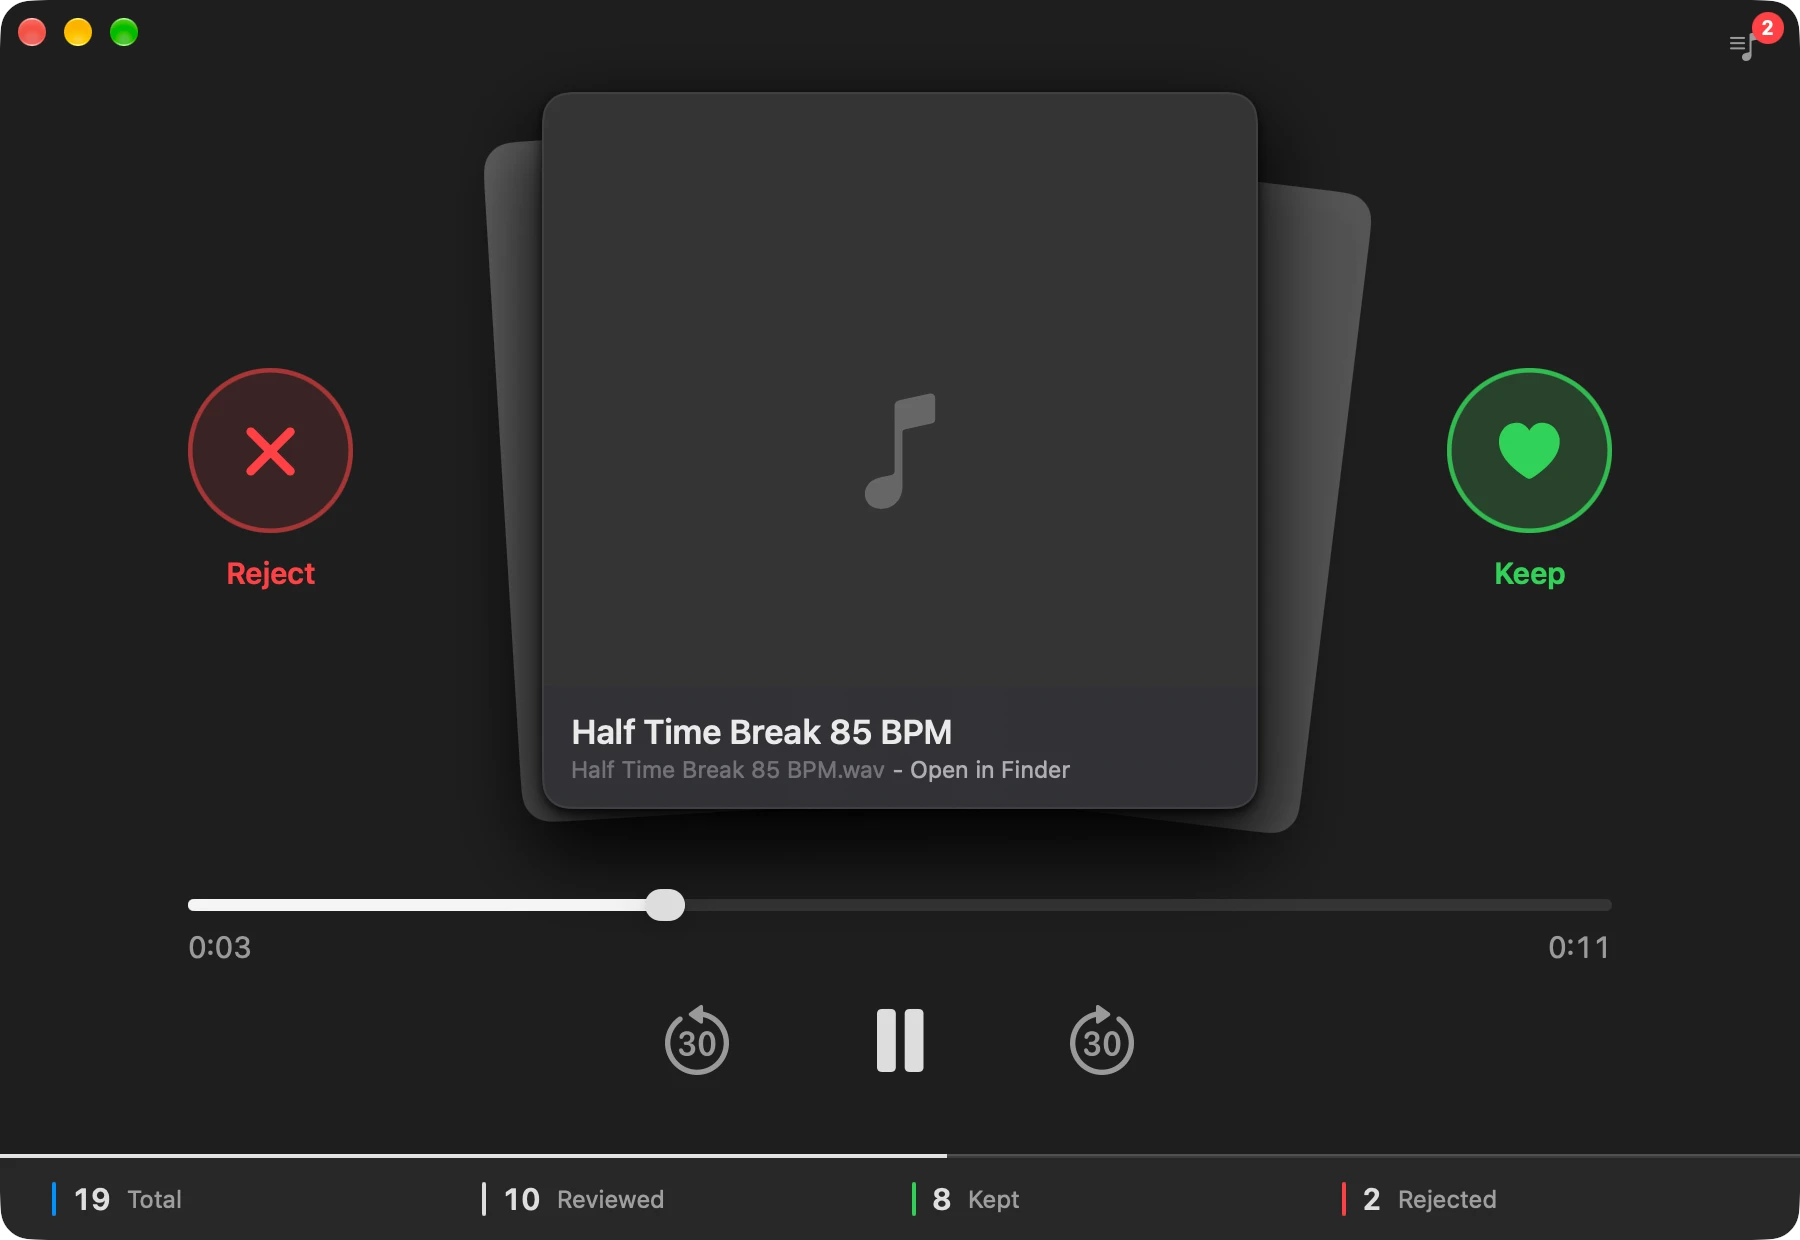
Task: Close the window with the red button
Action: click(32, 32)
